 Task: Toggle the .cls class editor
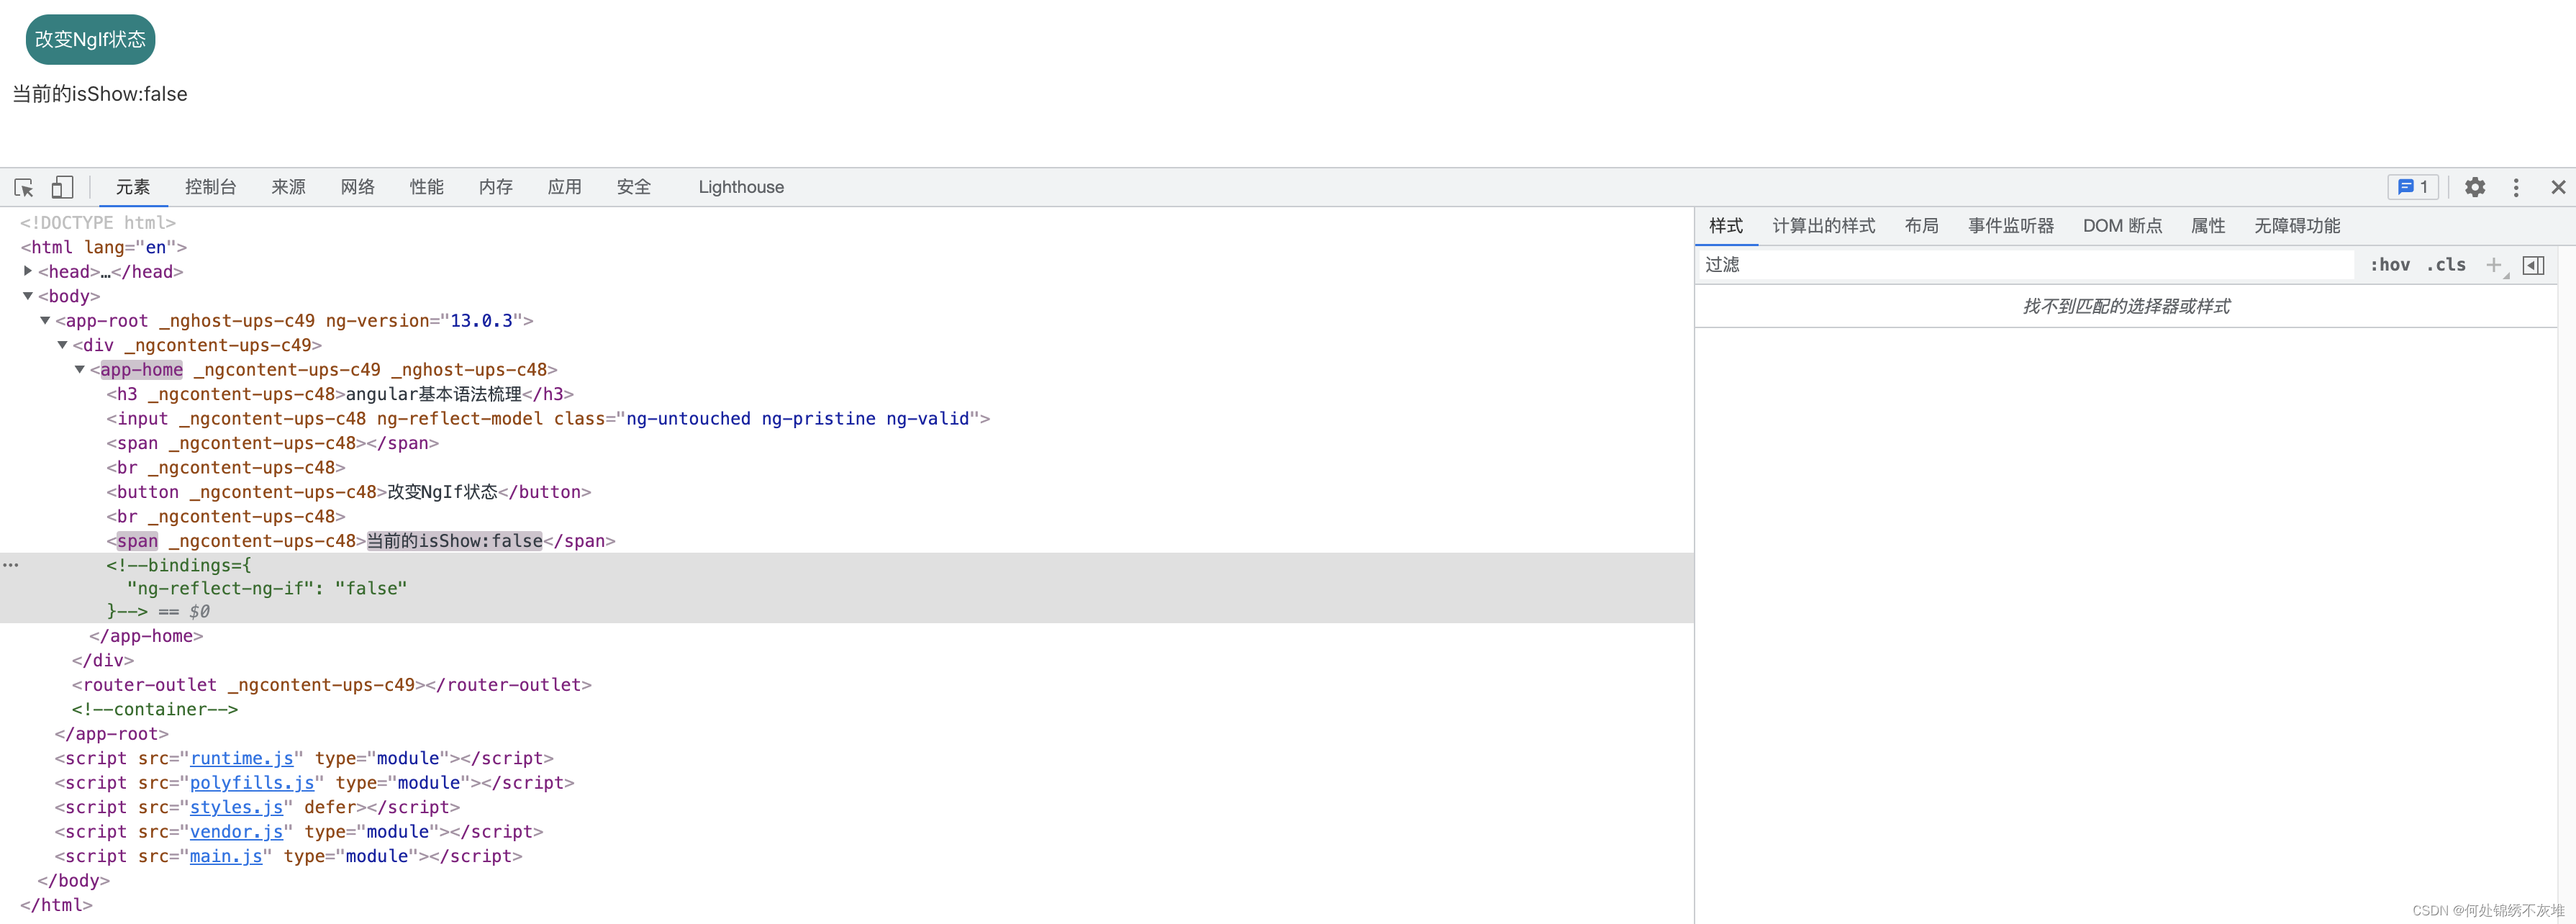click(2446, 265)
